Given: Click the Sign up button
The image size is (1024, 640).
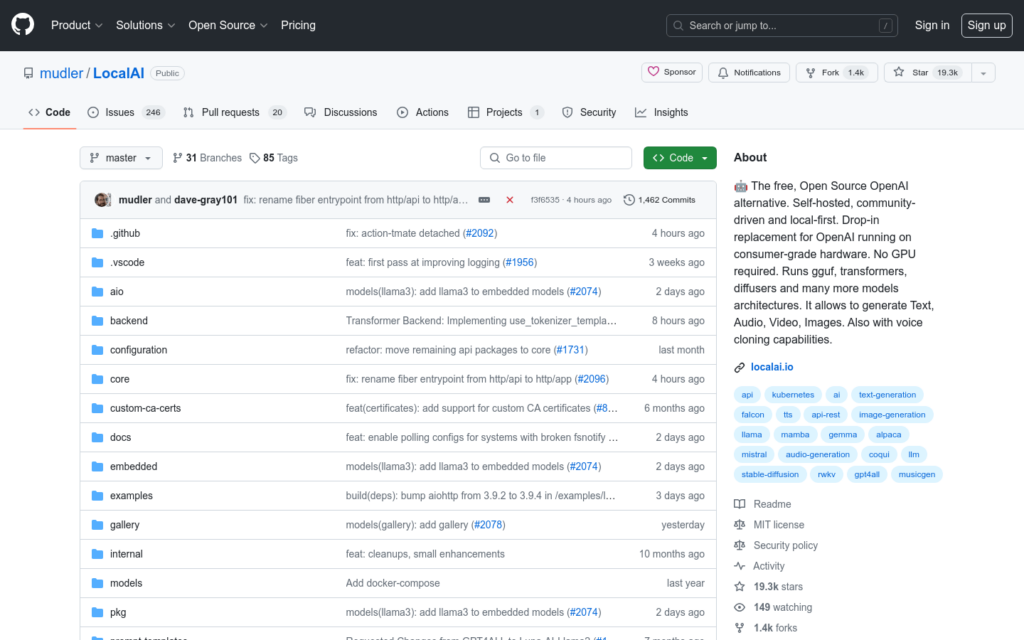Looking at the screenshot, I should [x=986, y=25].
